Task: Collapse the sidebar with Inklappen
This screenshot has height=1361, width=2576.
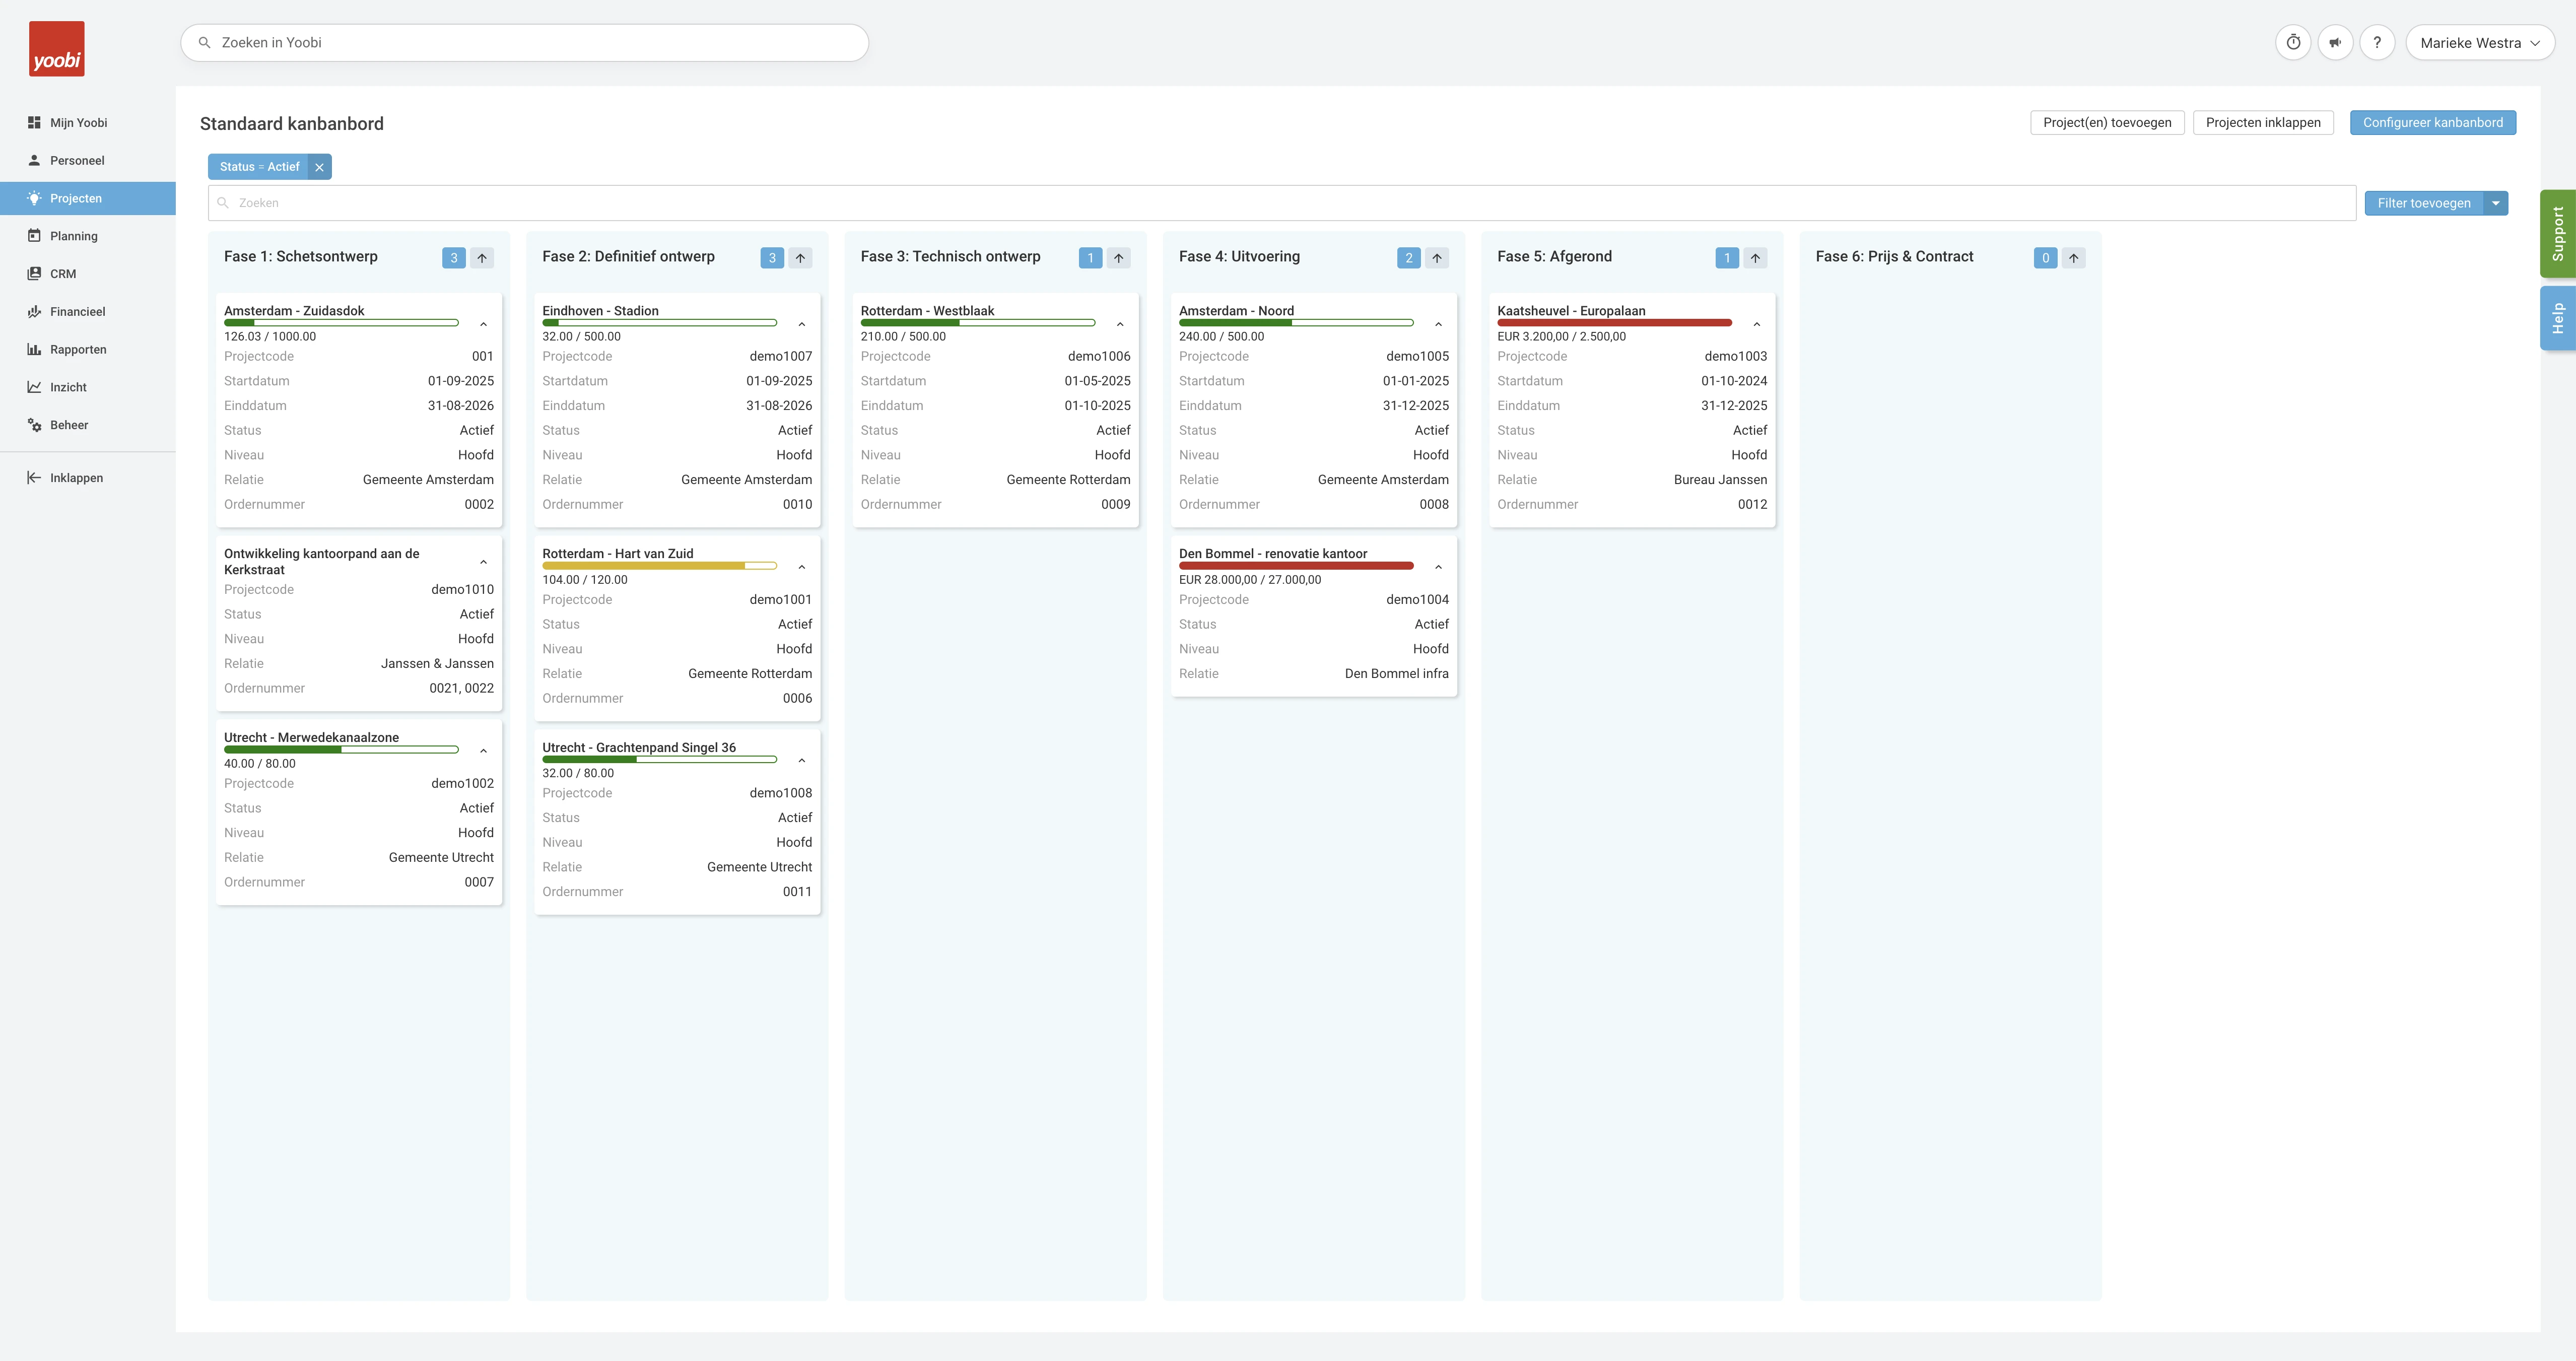Action: pyautogui.click(x=76, y=478)
